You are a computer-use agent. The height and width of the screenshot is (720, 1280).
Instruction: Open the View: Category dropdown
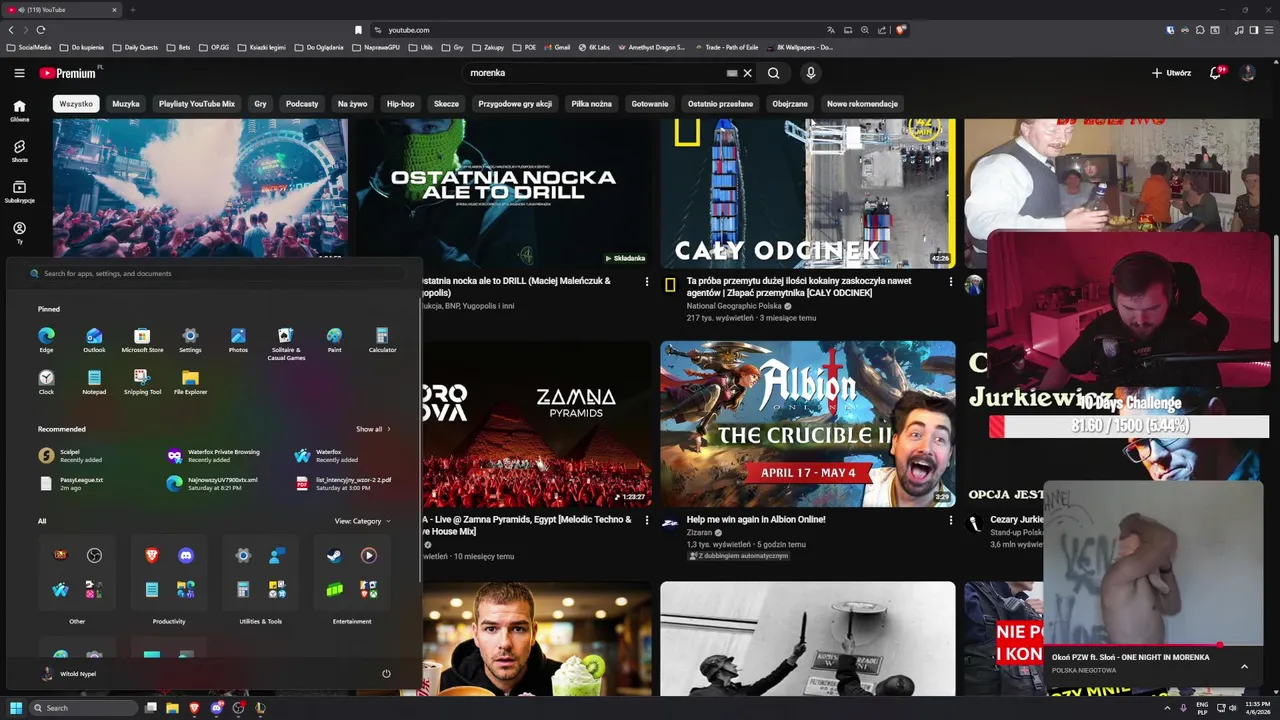(x=362, y=521)
